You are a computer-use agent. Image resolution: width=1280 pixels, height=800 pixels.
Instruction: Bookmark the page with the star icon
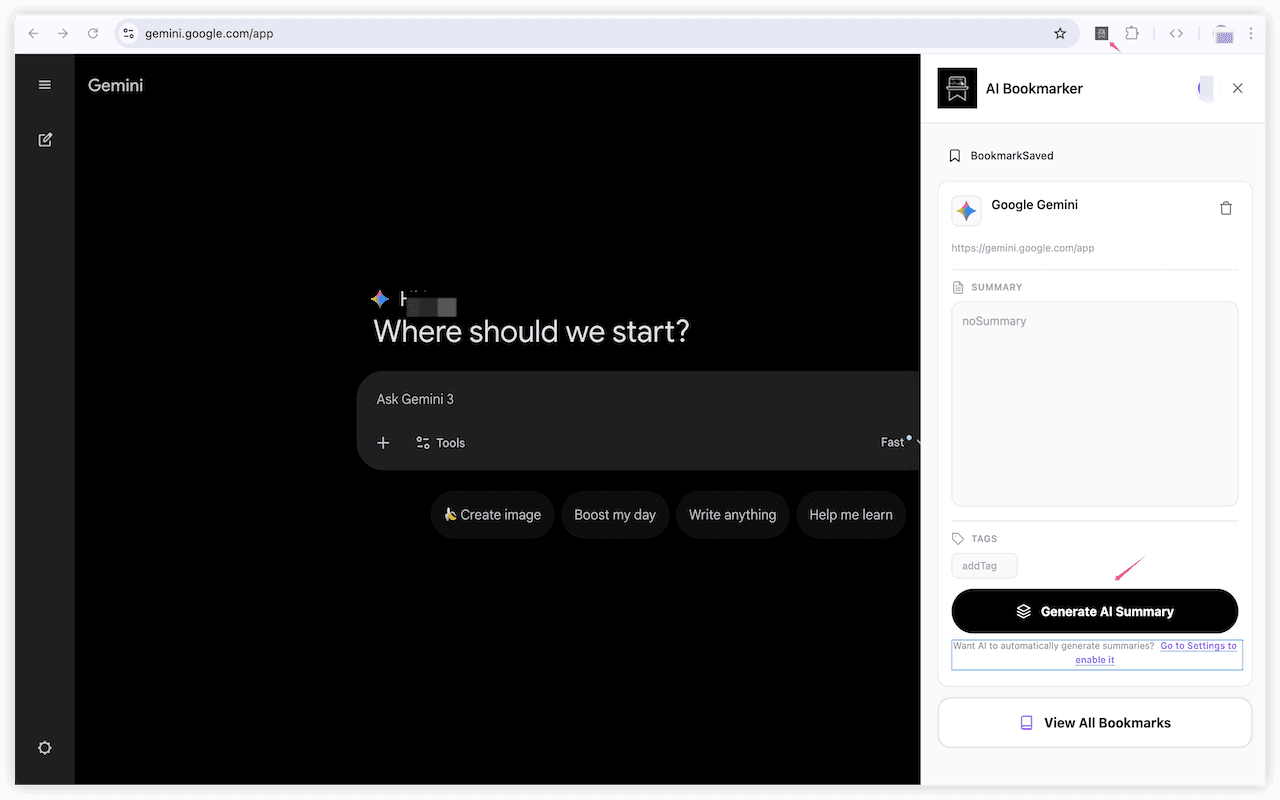(1059, 33)
